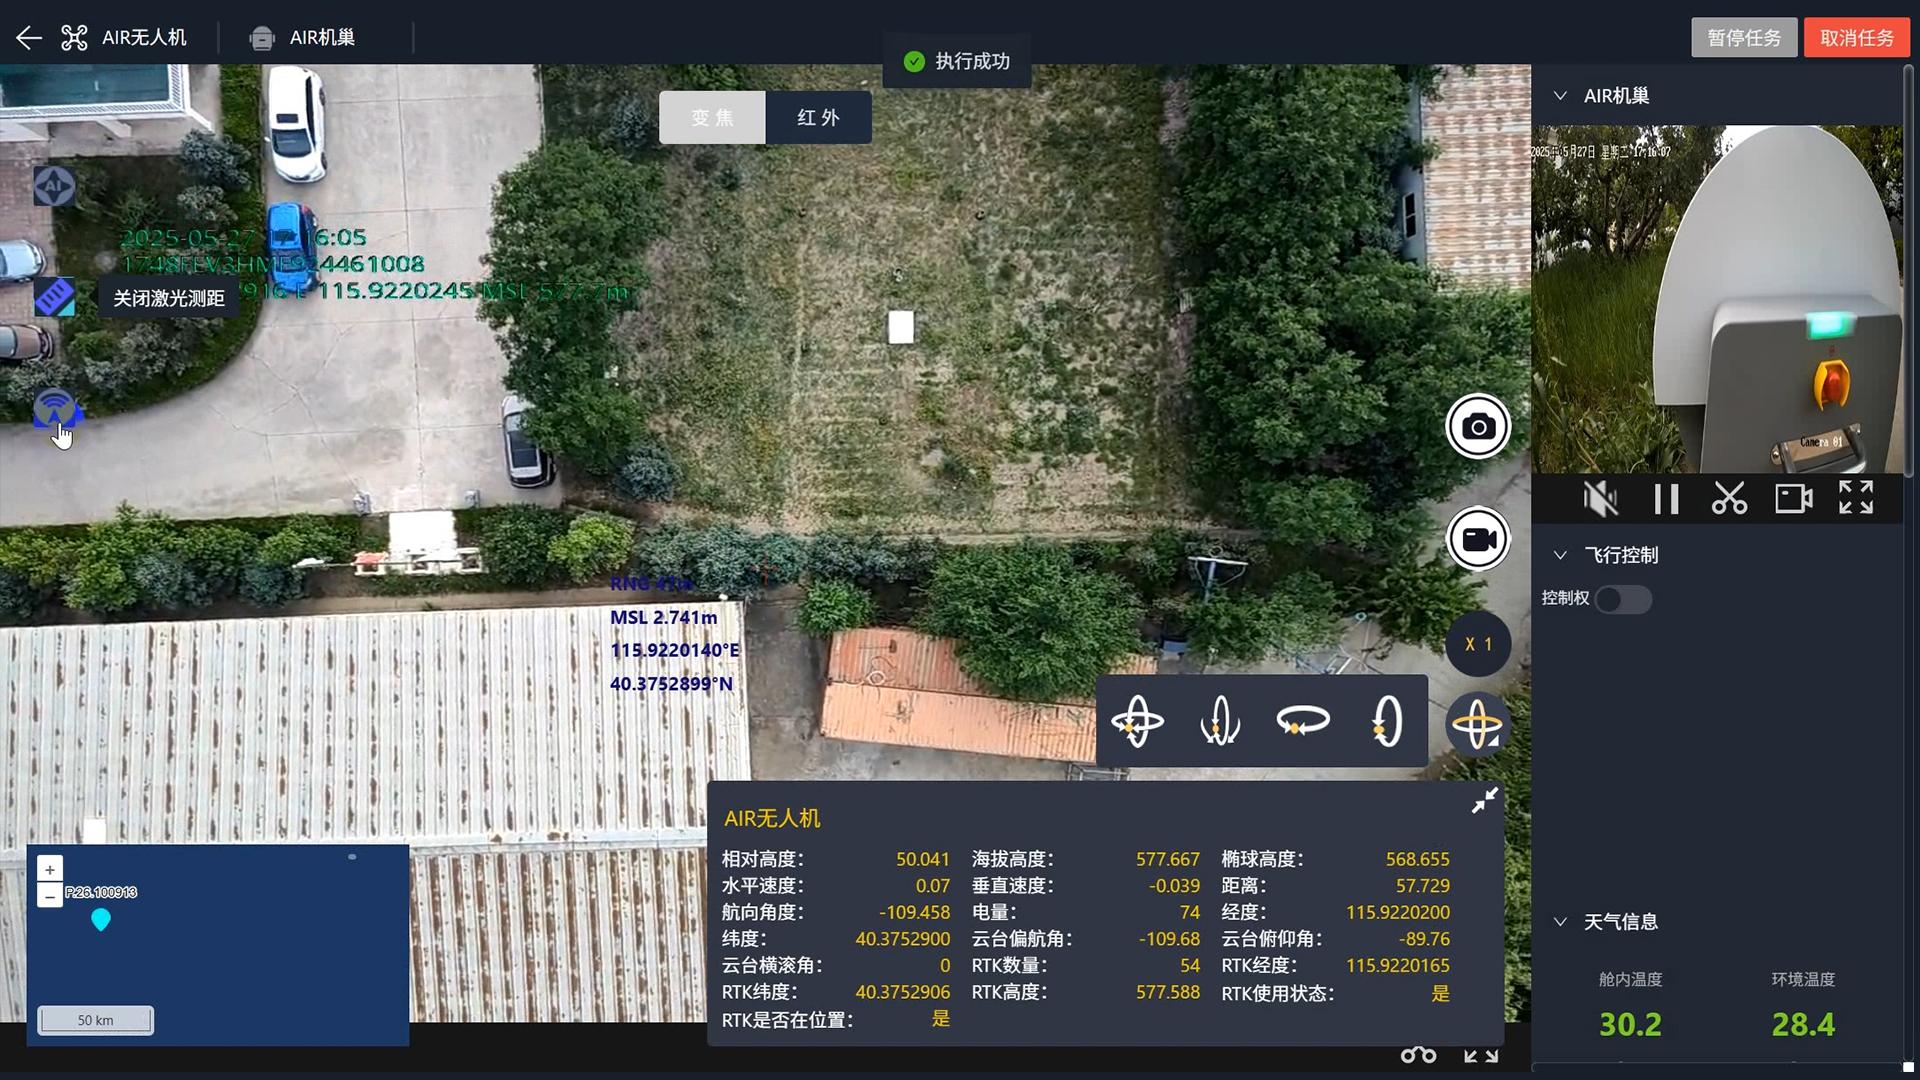Switch to the 变焦 zoom camera tab
Viewport: 1920px width, 1080px height.
[712, 118]
